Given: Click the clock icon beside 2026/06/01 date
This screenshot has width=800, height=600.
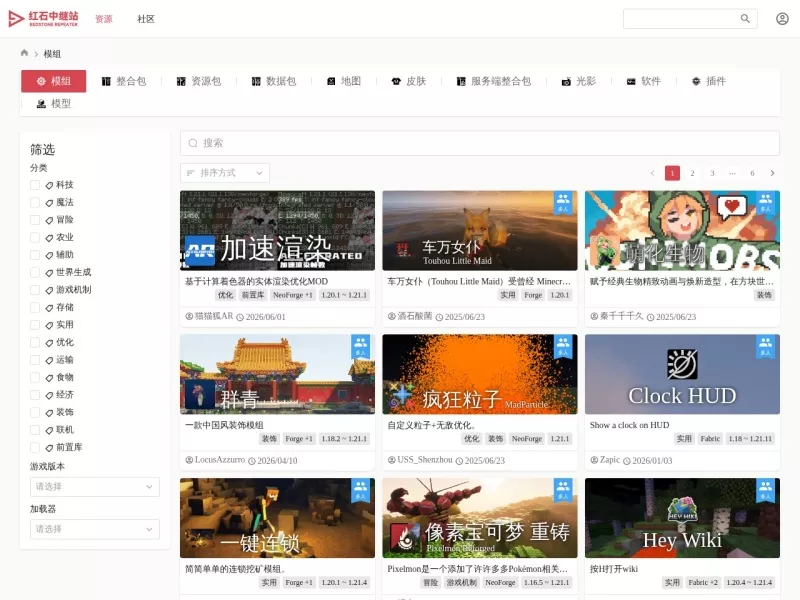Looking at the screenshot, I should (x=240, y=317).
